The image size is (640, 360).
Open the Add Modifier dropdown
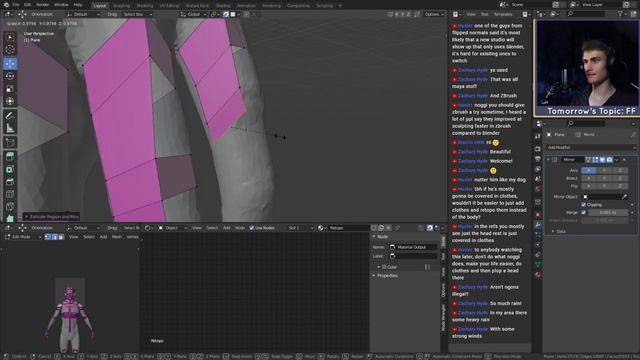pos(591,147)
